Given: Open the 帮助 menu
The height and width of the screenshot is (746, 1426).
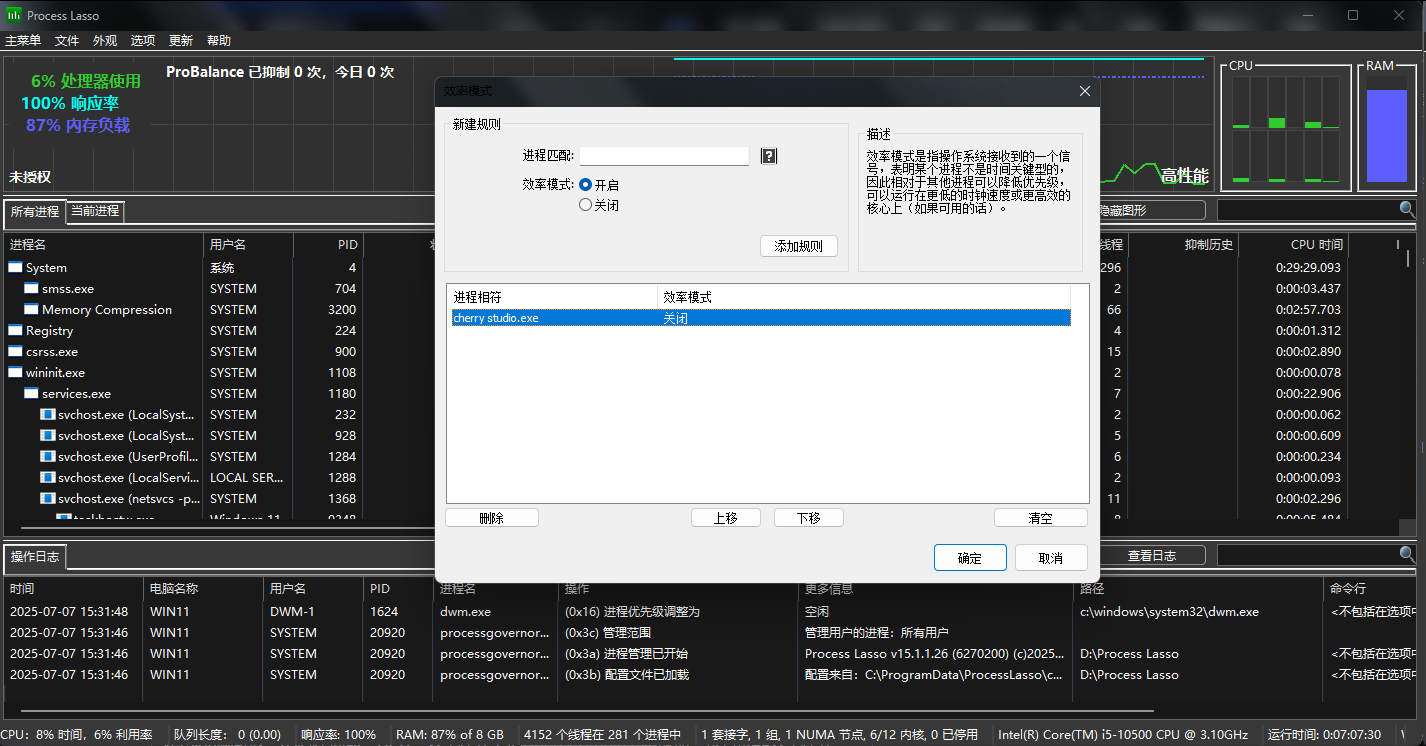Looking at the screenshot, I should click(219, 41).
